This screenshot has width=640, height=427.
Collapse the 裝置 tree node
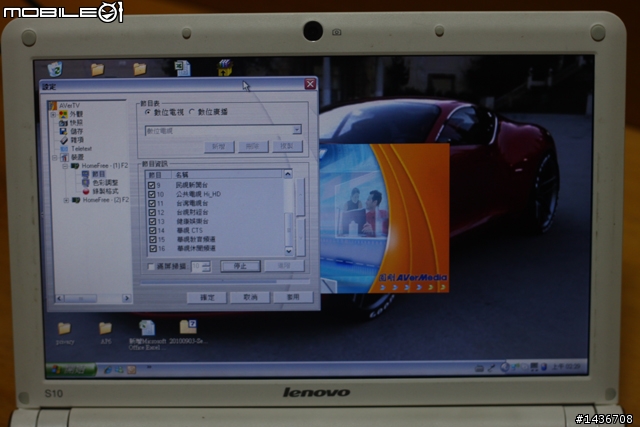click(55, 158)
